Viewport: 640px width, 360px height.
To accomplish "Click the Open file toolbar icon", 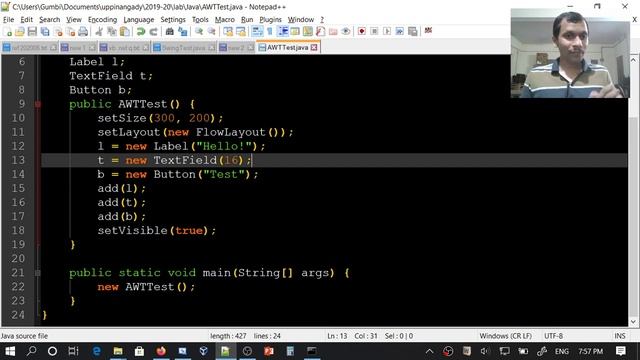I will [x=20, y=31].
